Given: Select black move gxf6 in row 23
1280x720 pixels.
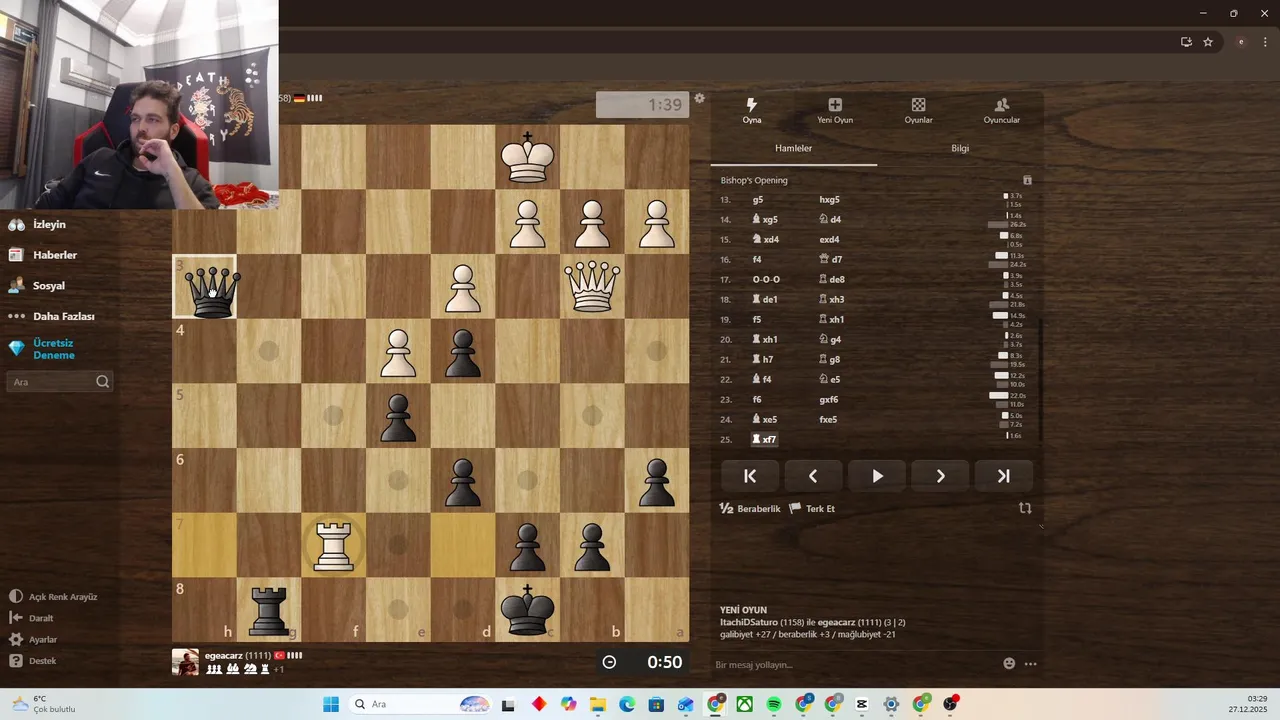Looking at the screenshot, I should tap(829, 399).
